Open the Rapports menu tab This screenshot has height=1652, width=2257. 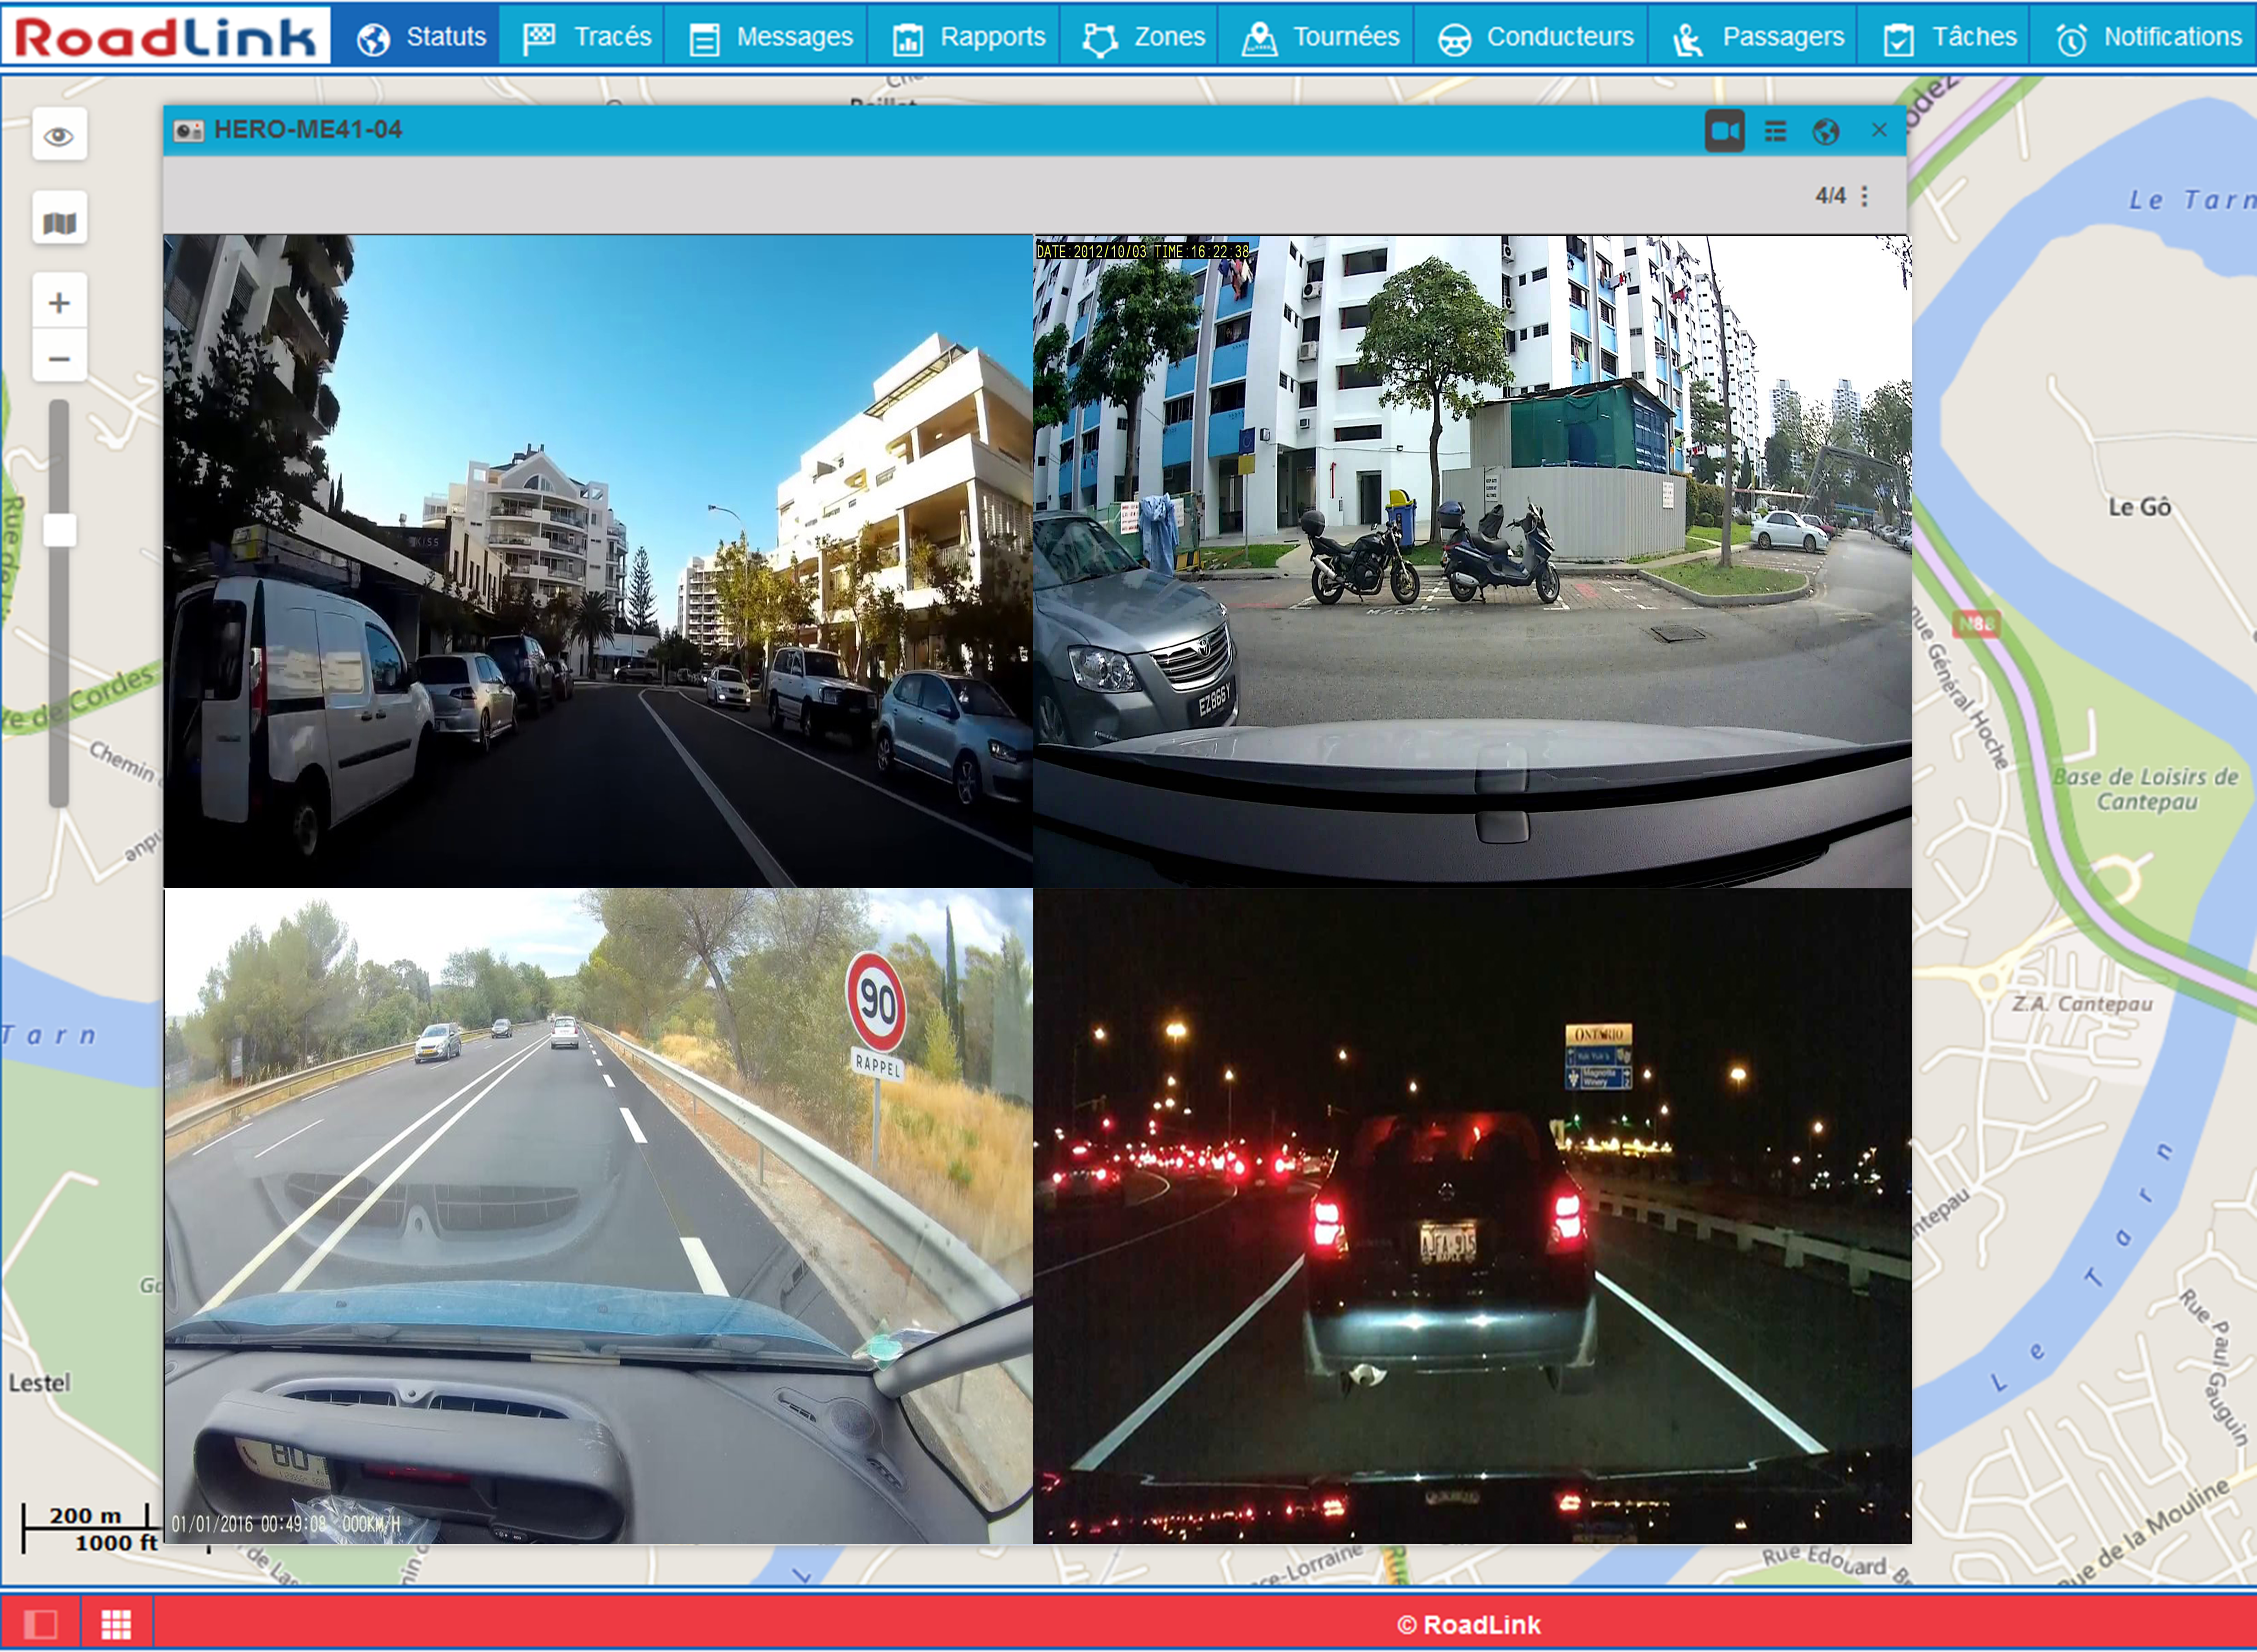click(x=965, y=37)
